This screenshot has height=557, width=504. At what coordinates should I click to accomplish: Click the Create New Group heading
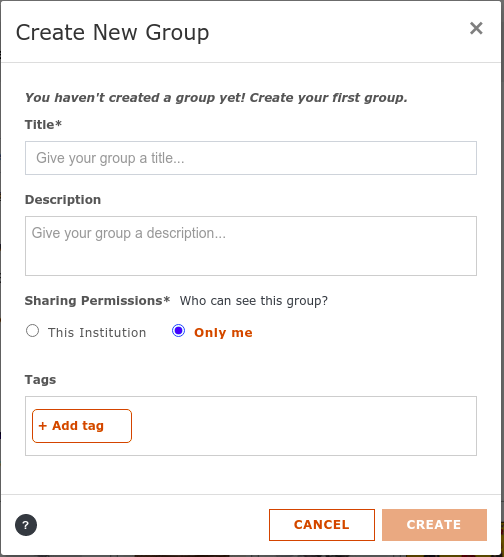point(113,33)
